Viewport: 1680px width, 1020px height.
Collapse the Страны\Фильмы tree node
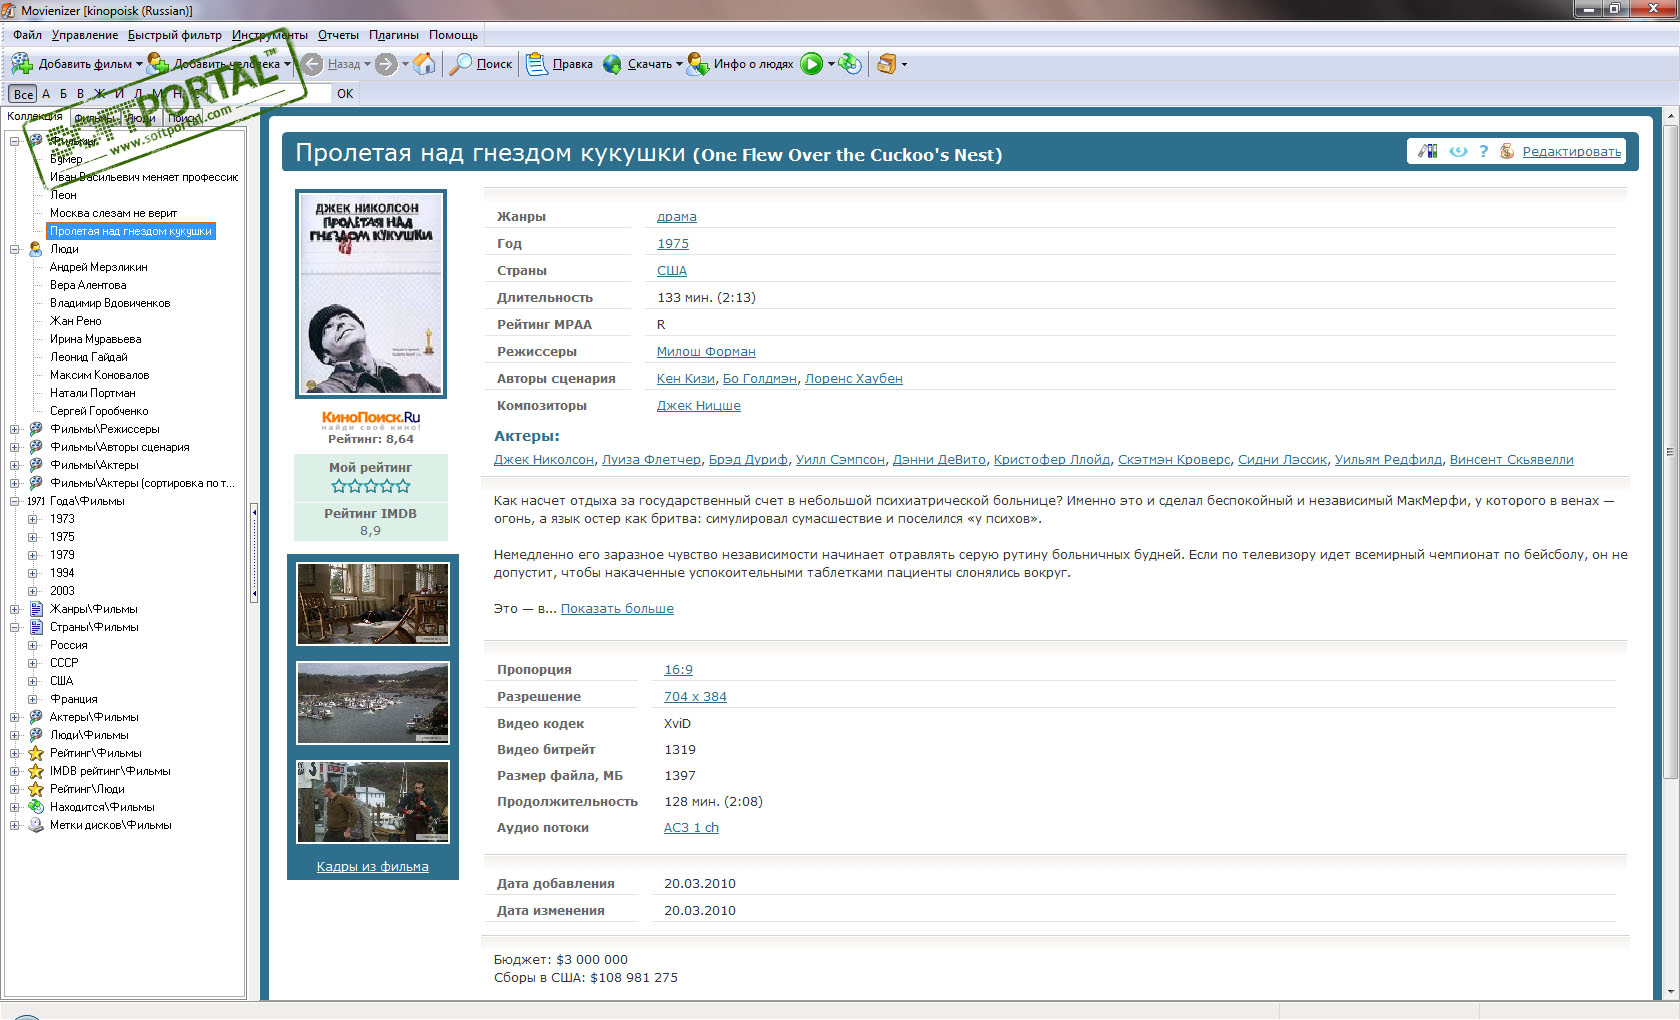pos(15,627)
